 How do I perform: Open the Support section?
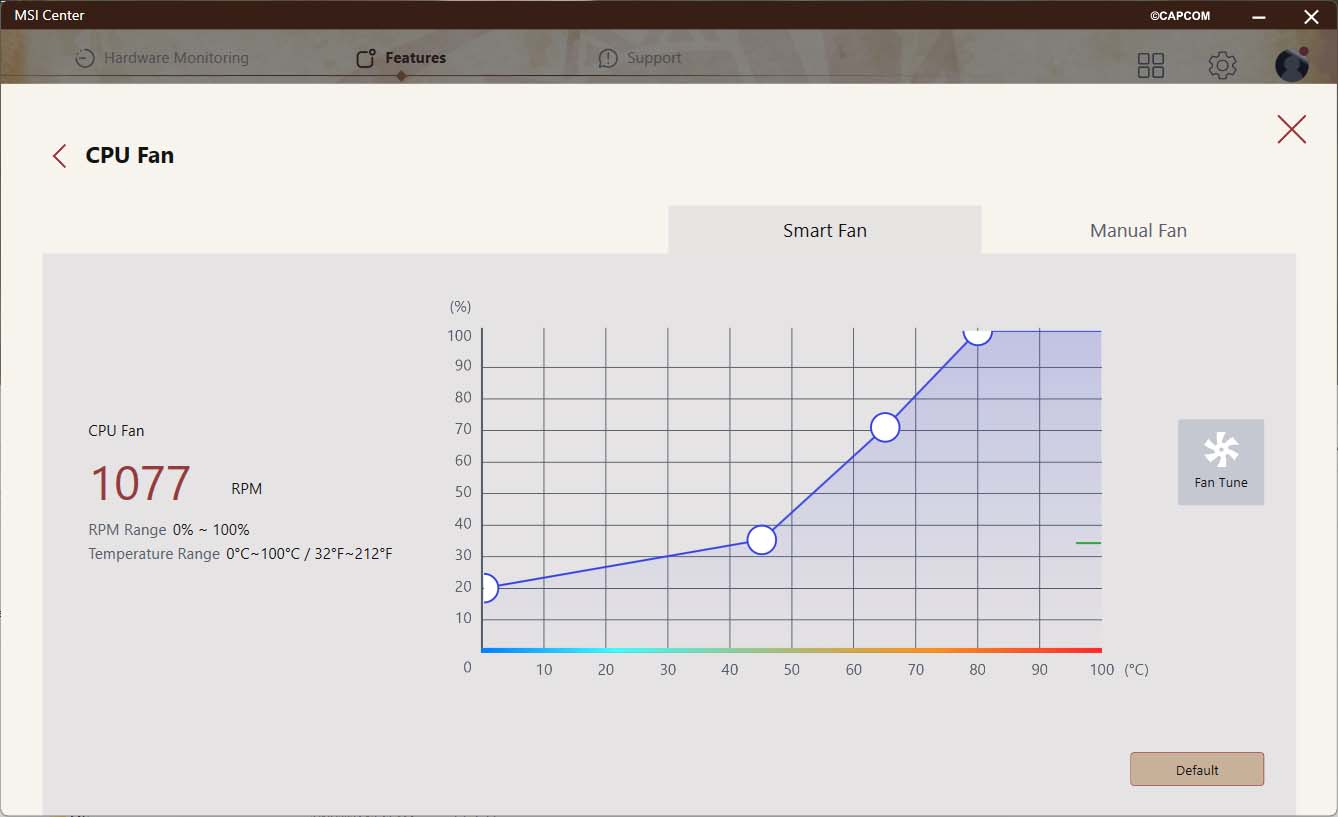(640, 58)
